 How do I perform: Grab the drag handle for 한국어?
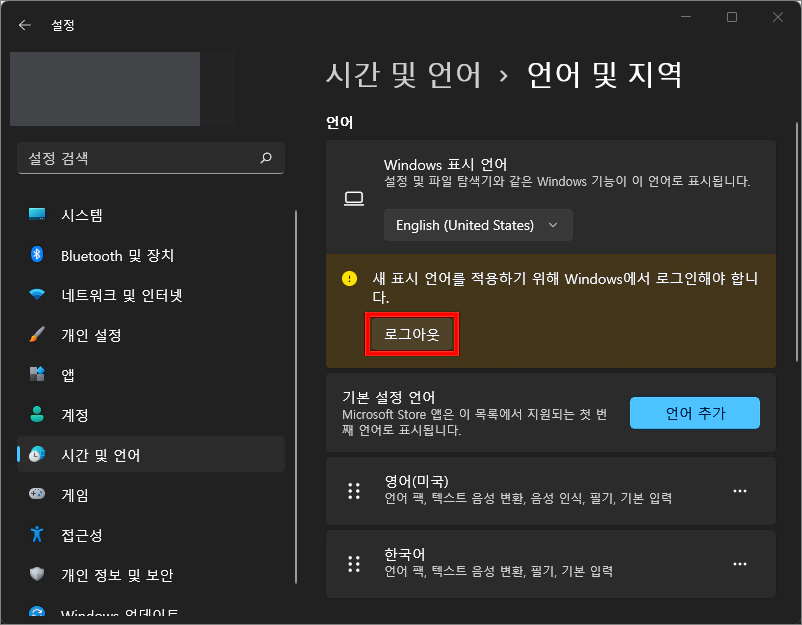tap(354, 564)
